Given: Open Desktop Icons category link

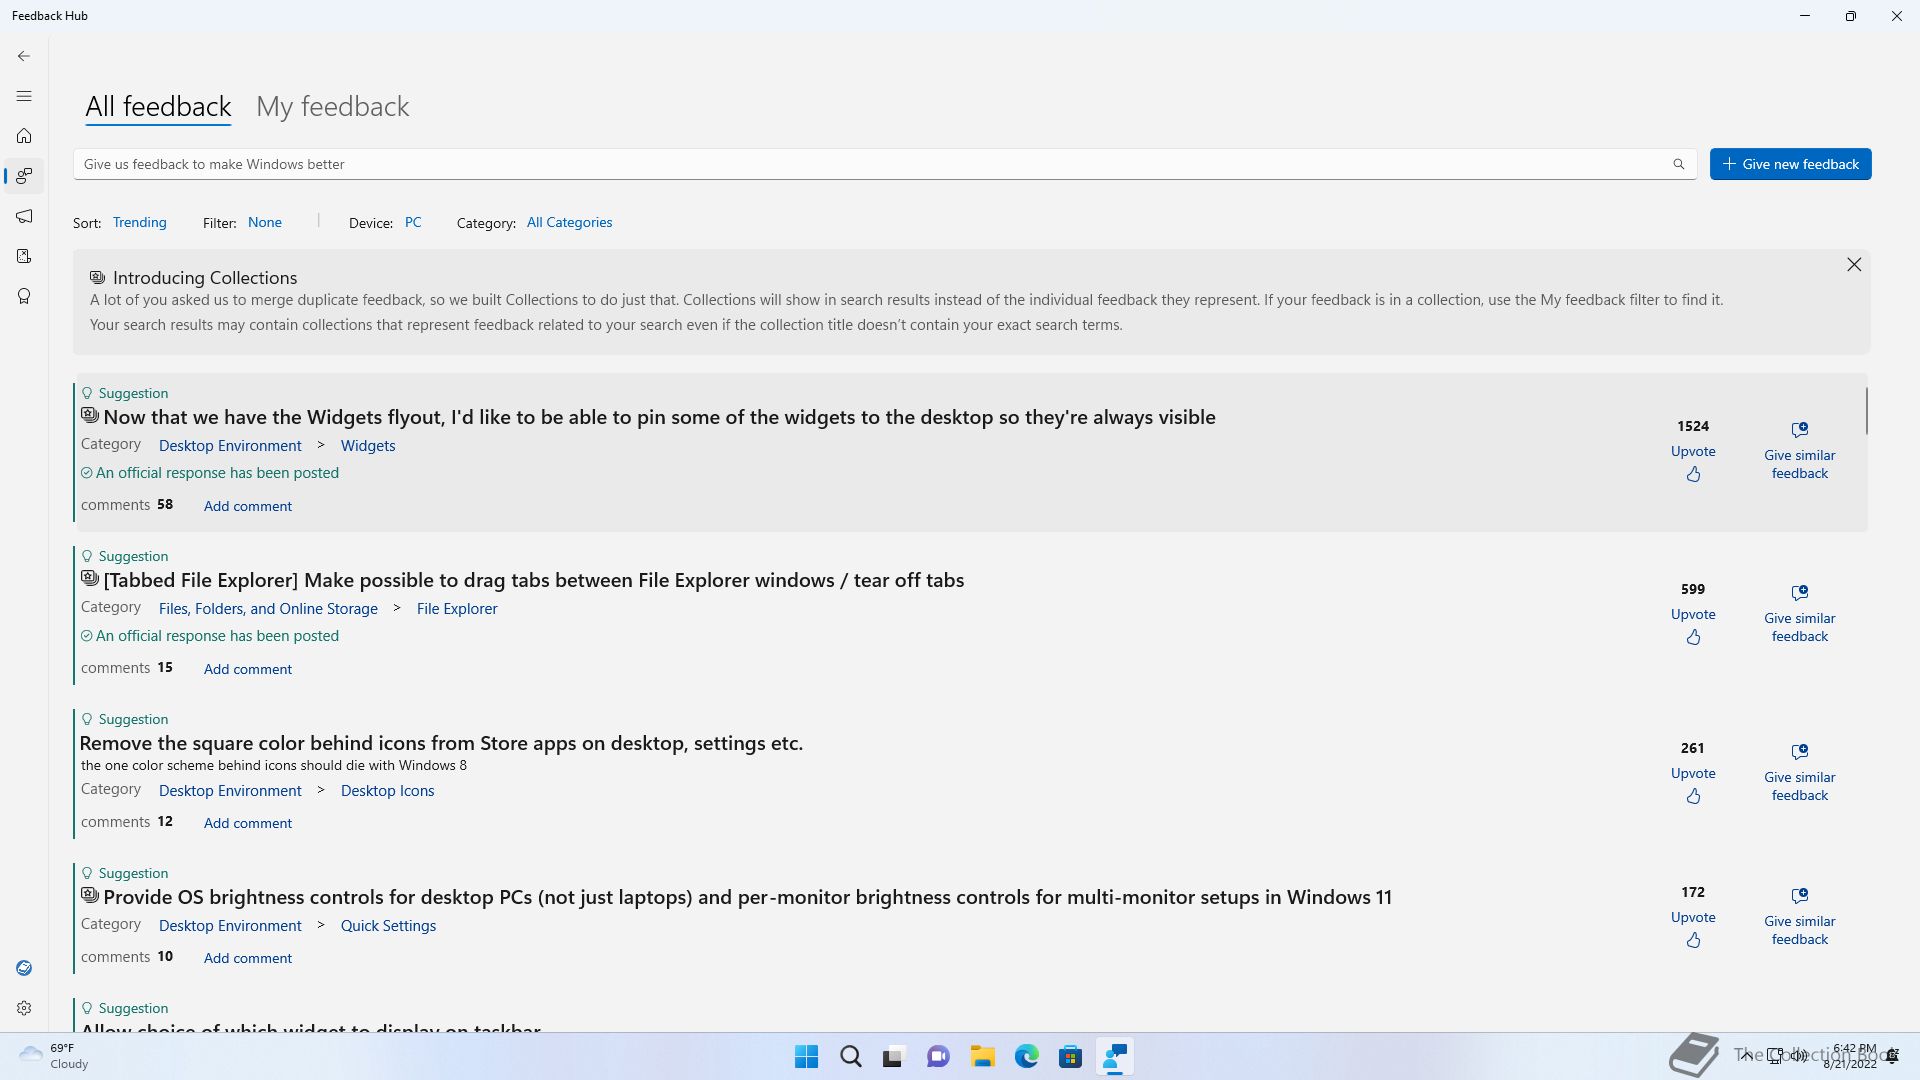Looking at the screenshot, I should click(387, 790).
